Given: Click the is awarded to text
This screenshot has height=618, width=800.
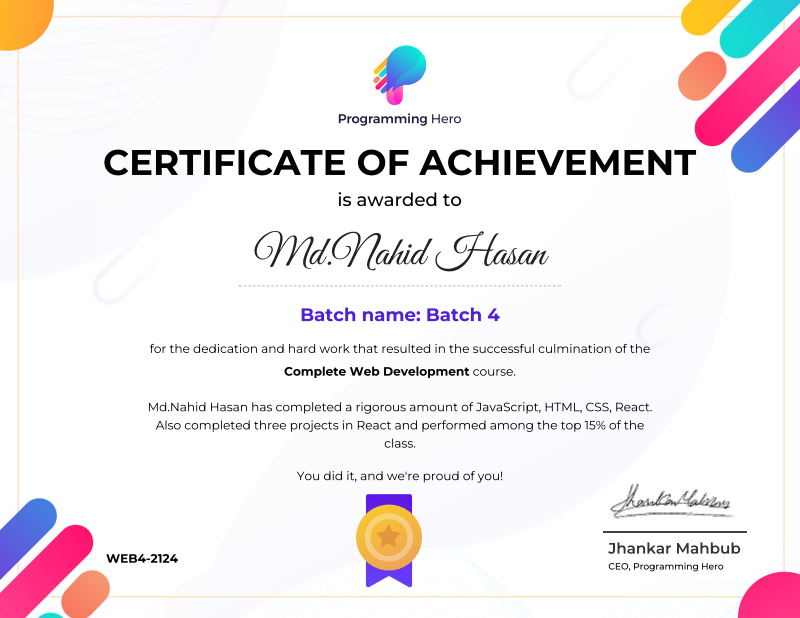Looking at the screenshot, I should [x=399, y=199].
